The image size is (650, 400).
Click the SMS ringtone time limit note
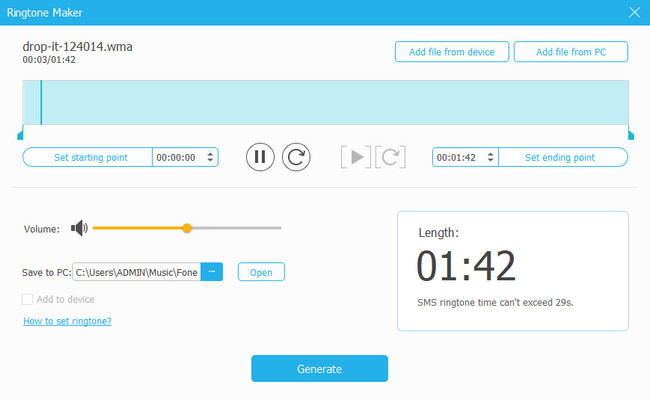(495, 302)
